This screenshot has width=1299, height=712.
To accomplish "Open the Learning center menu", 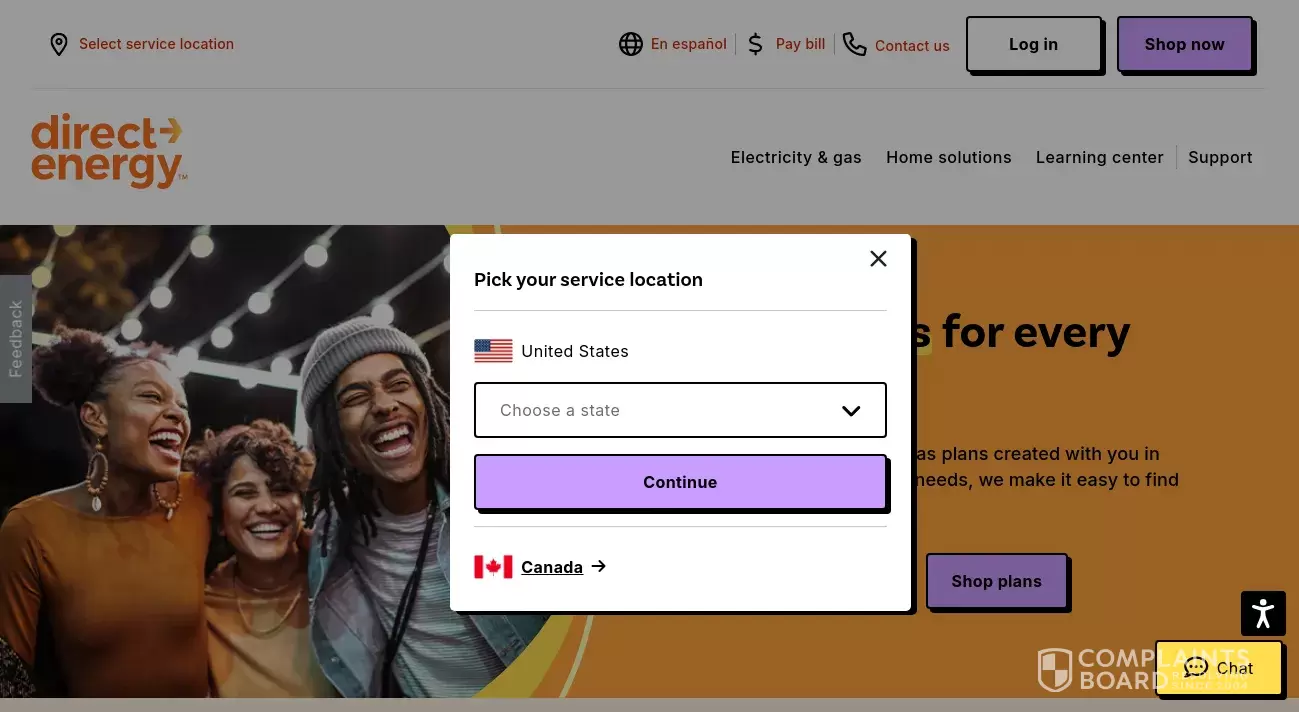I will click(x=1099, y=157).
